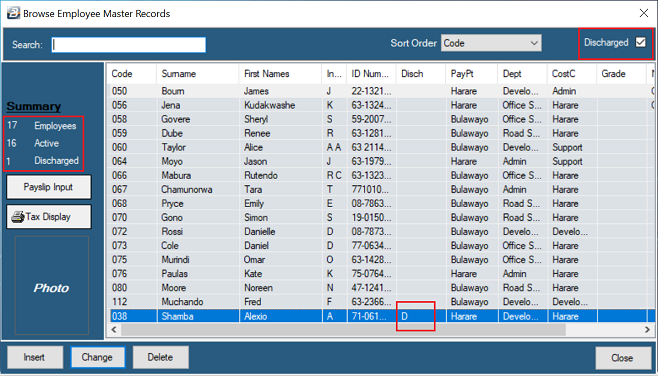Click initials A A in Taylor's row
The image size is (658, 376).
tap(334, 147)
